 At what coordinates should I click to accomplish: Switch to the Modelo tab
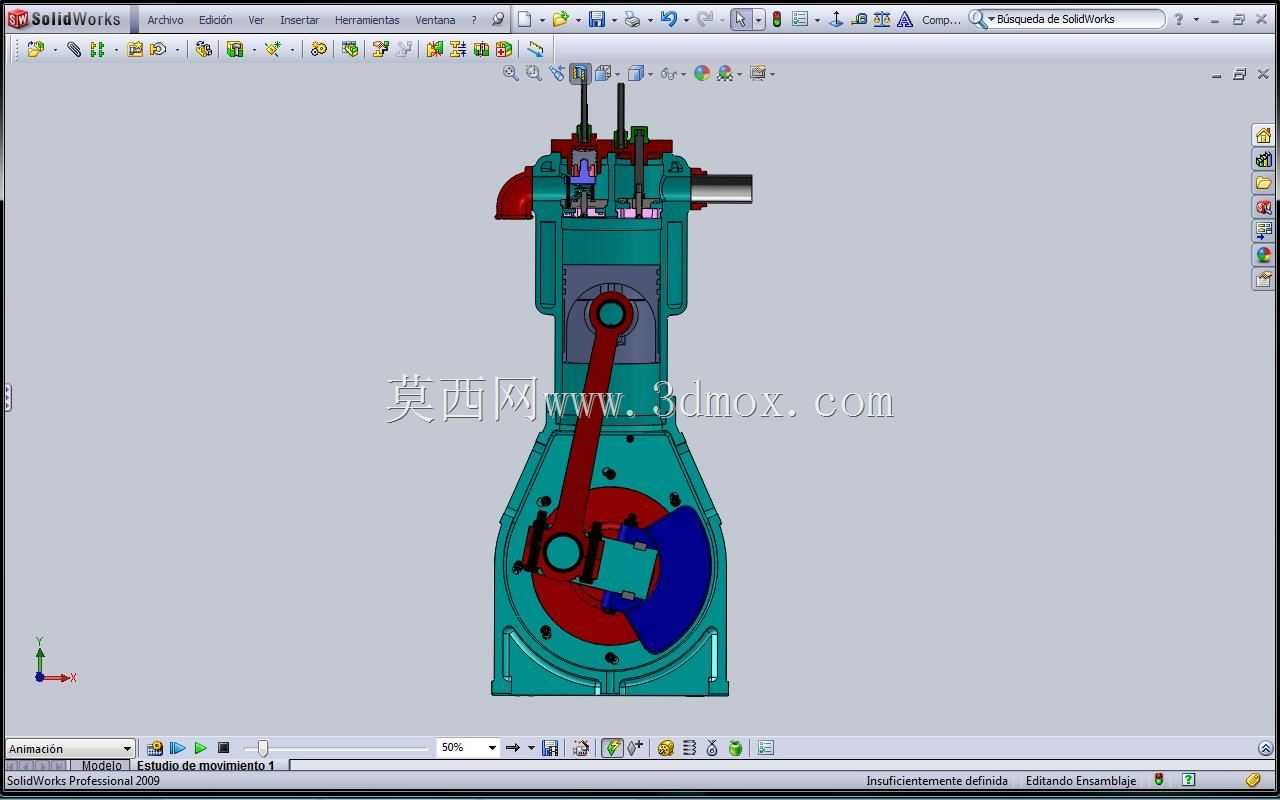pos(101,766)
